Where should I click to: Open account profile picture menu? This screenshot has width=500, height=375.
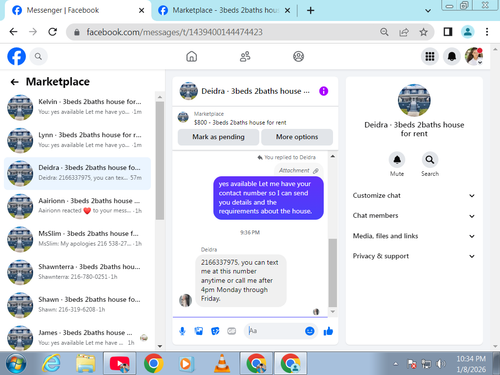pos(474,56)
